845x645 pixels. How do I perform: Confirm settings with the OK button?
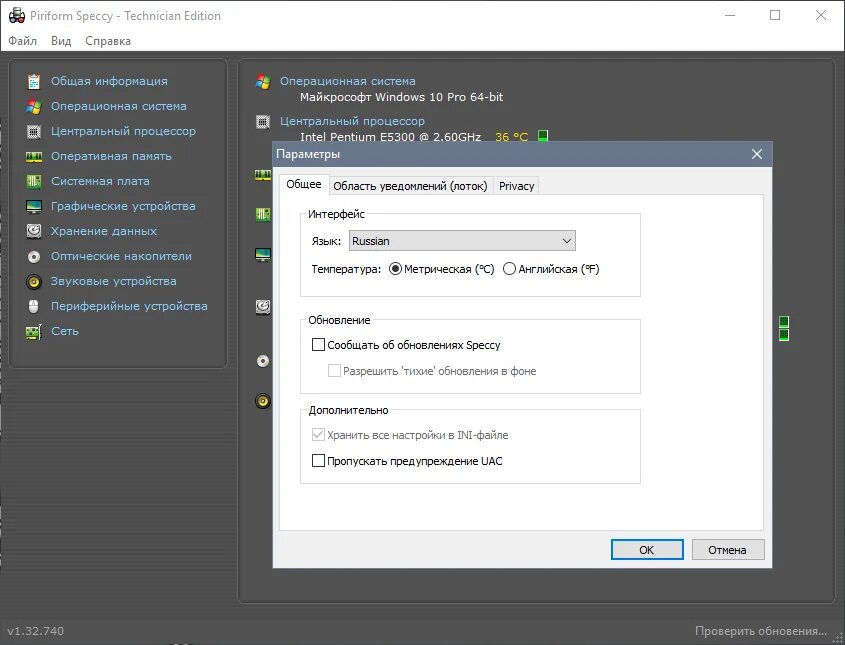coord(647,550)
